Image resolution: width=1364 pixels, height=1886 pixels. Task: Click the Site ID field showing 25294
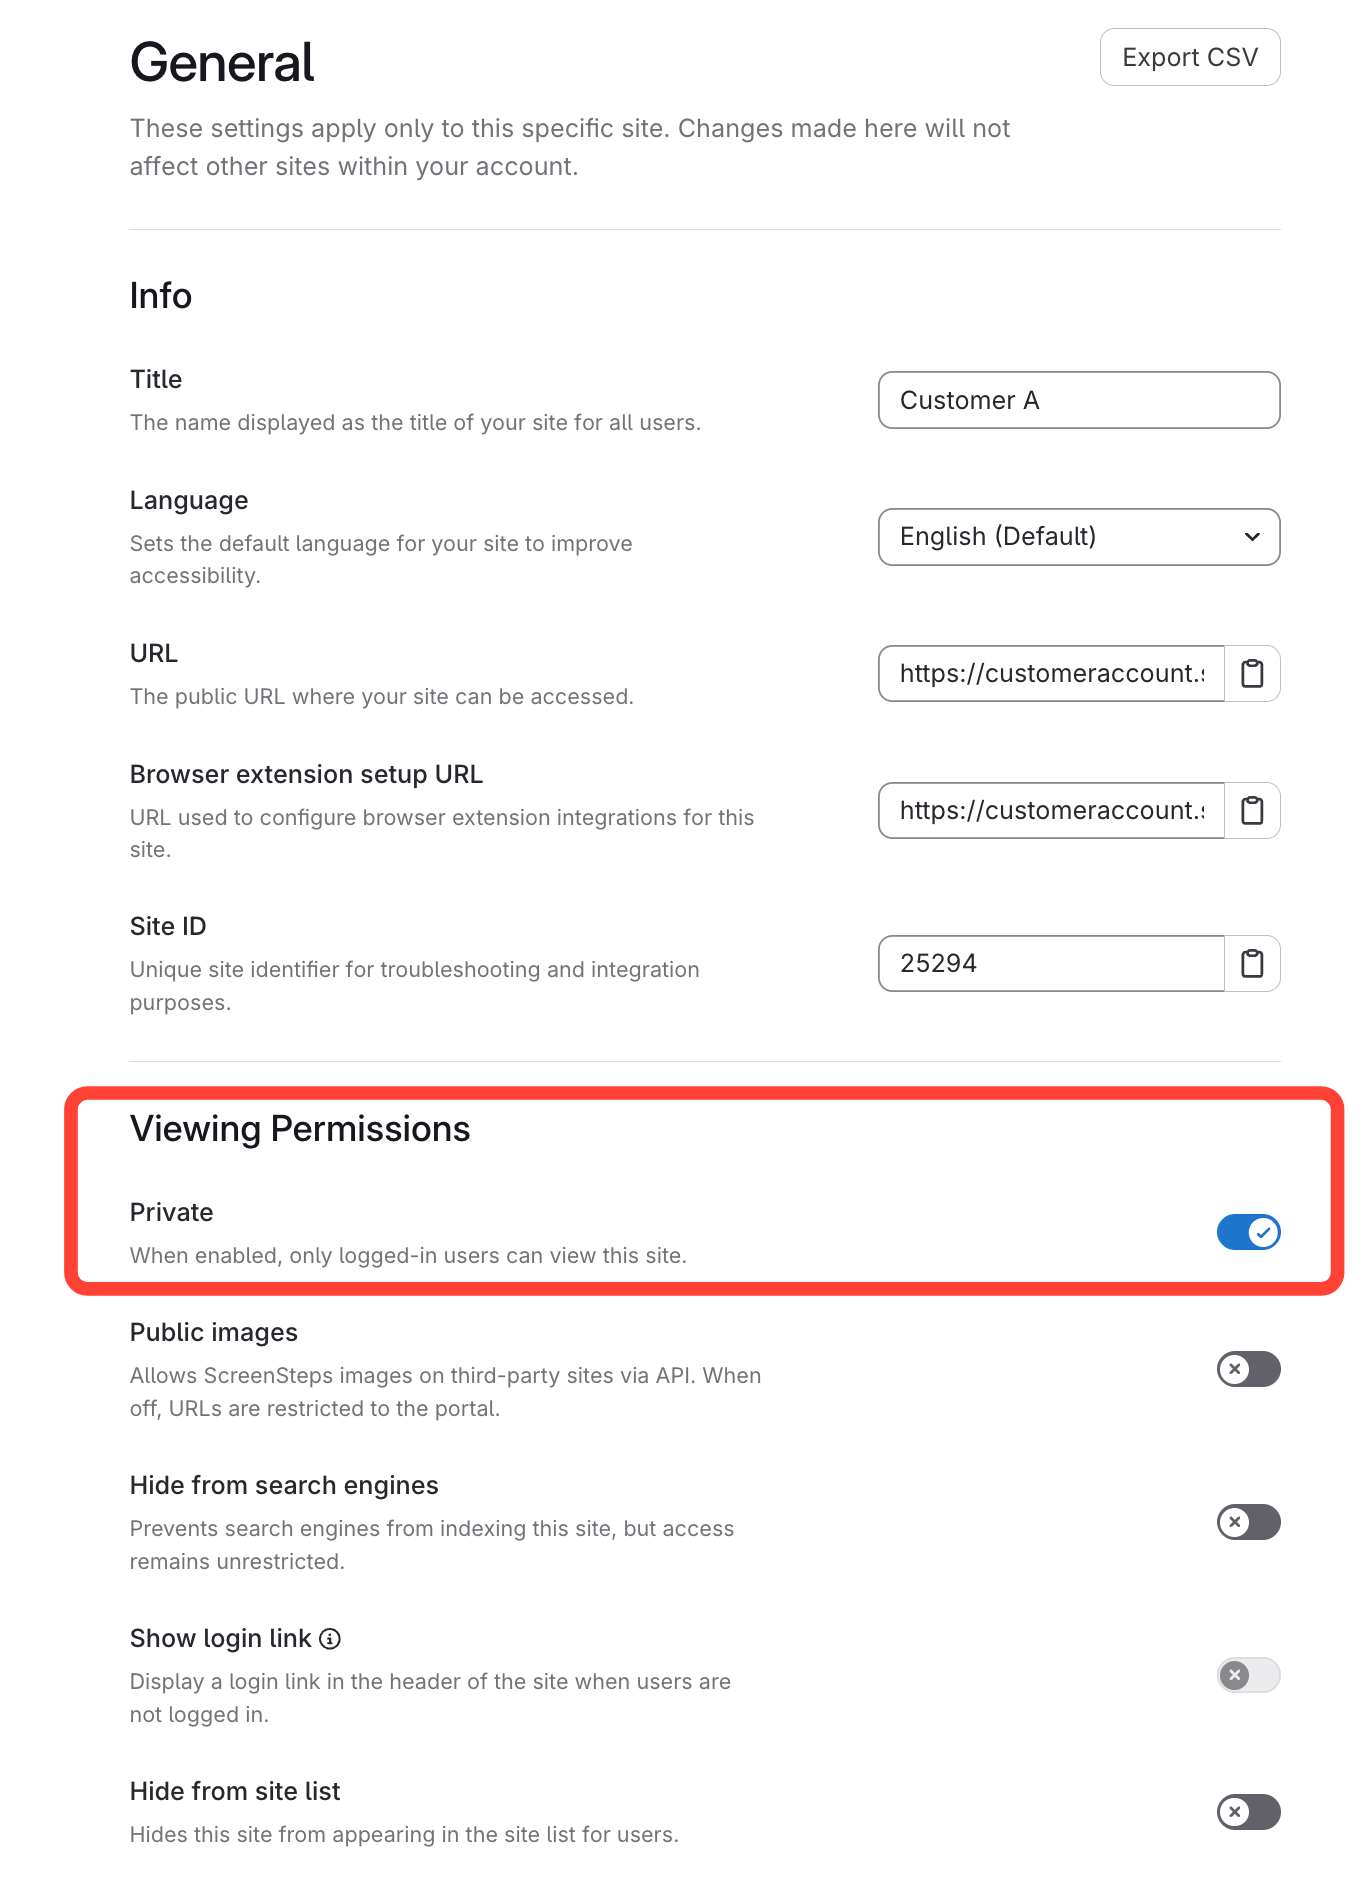coord(1051,964)
